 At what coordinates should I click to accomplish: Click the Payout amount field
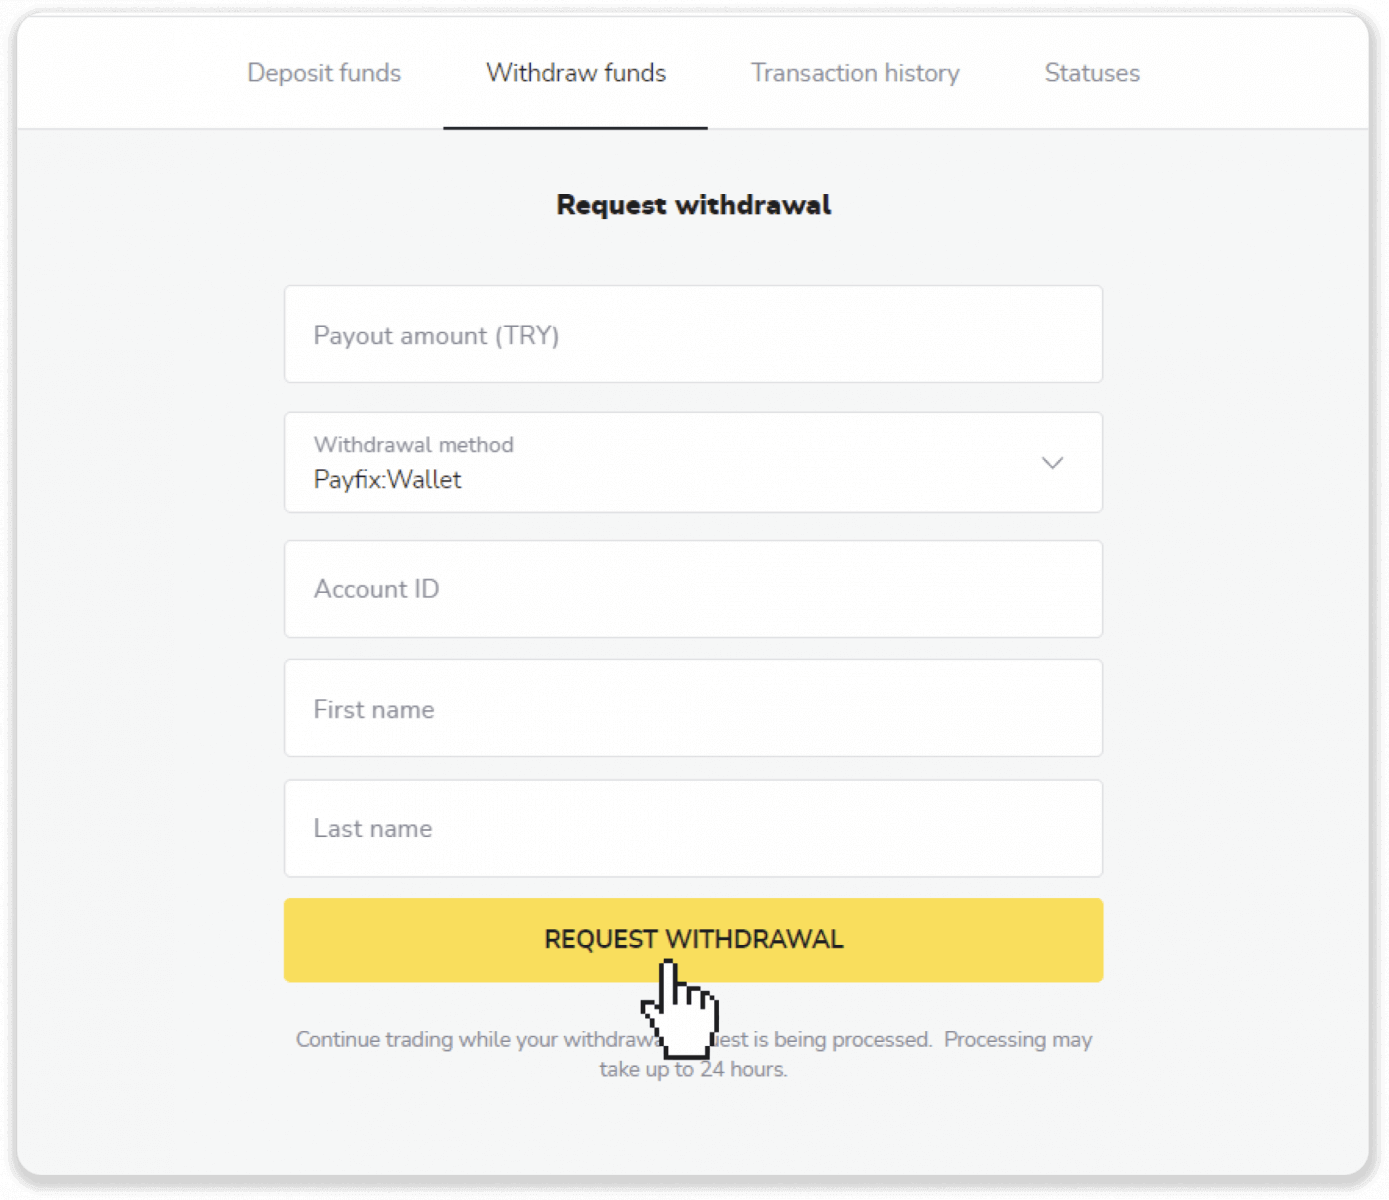coord(693,334)
